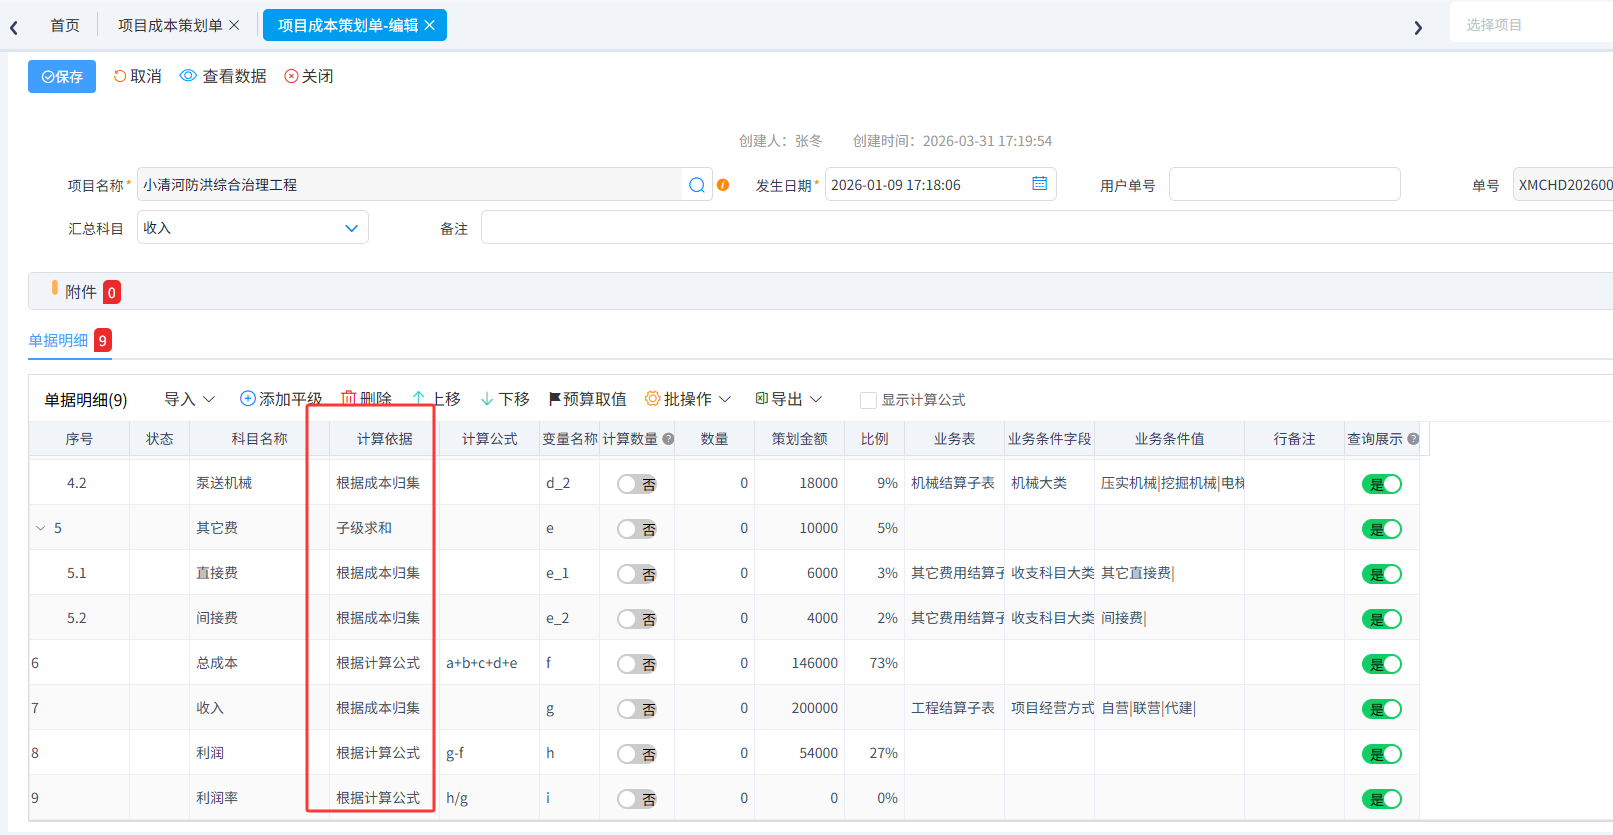
Task: Click the help icon next to 查询展示
Action: click(1413, 439)
